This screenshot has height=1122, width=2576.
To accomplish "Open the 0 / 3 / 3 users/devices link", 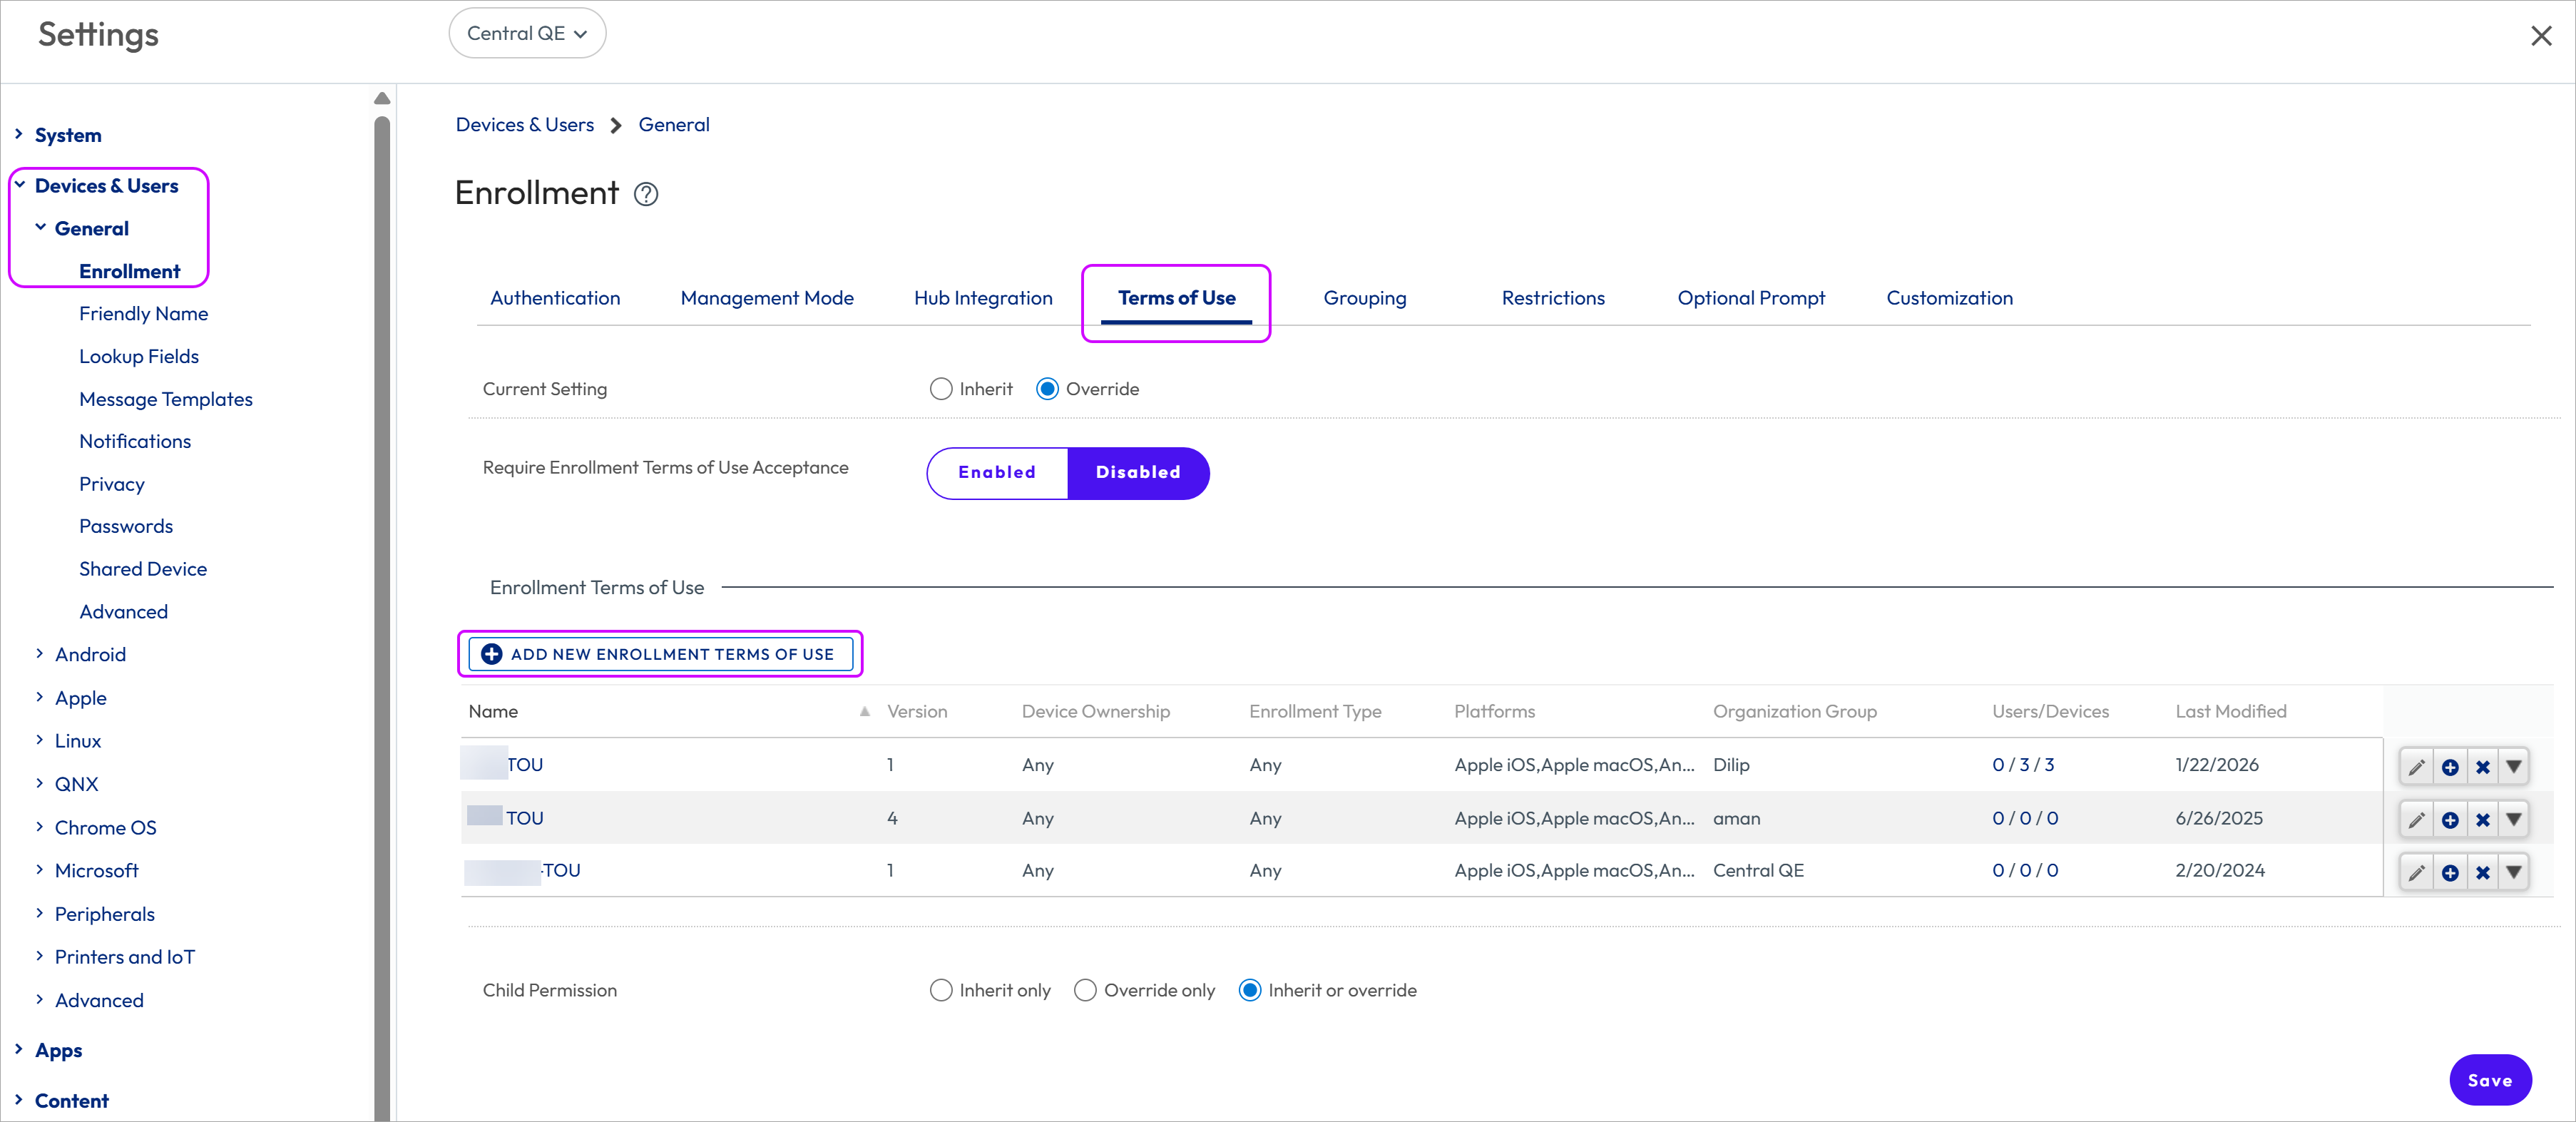I will (x=2023, y=765).
